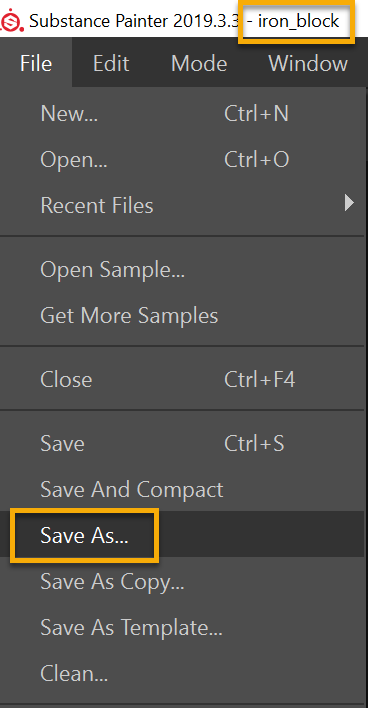Choose Close from the File menu

(x=182, y=380)
